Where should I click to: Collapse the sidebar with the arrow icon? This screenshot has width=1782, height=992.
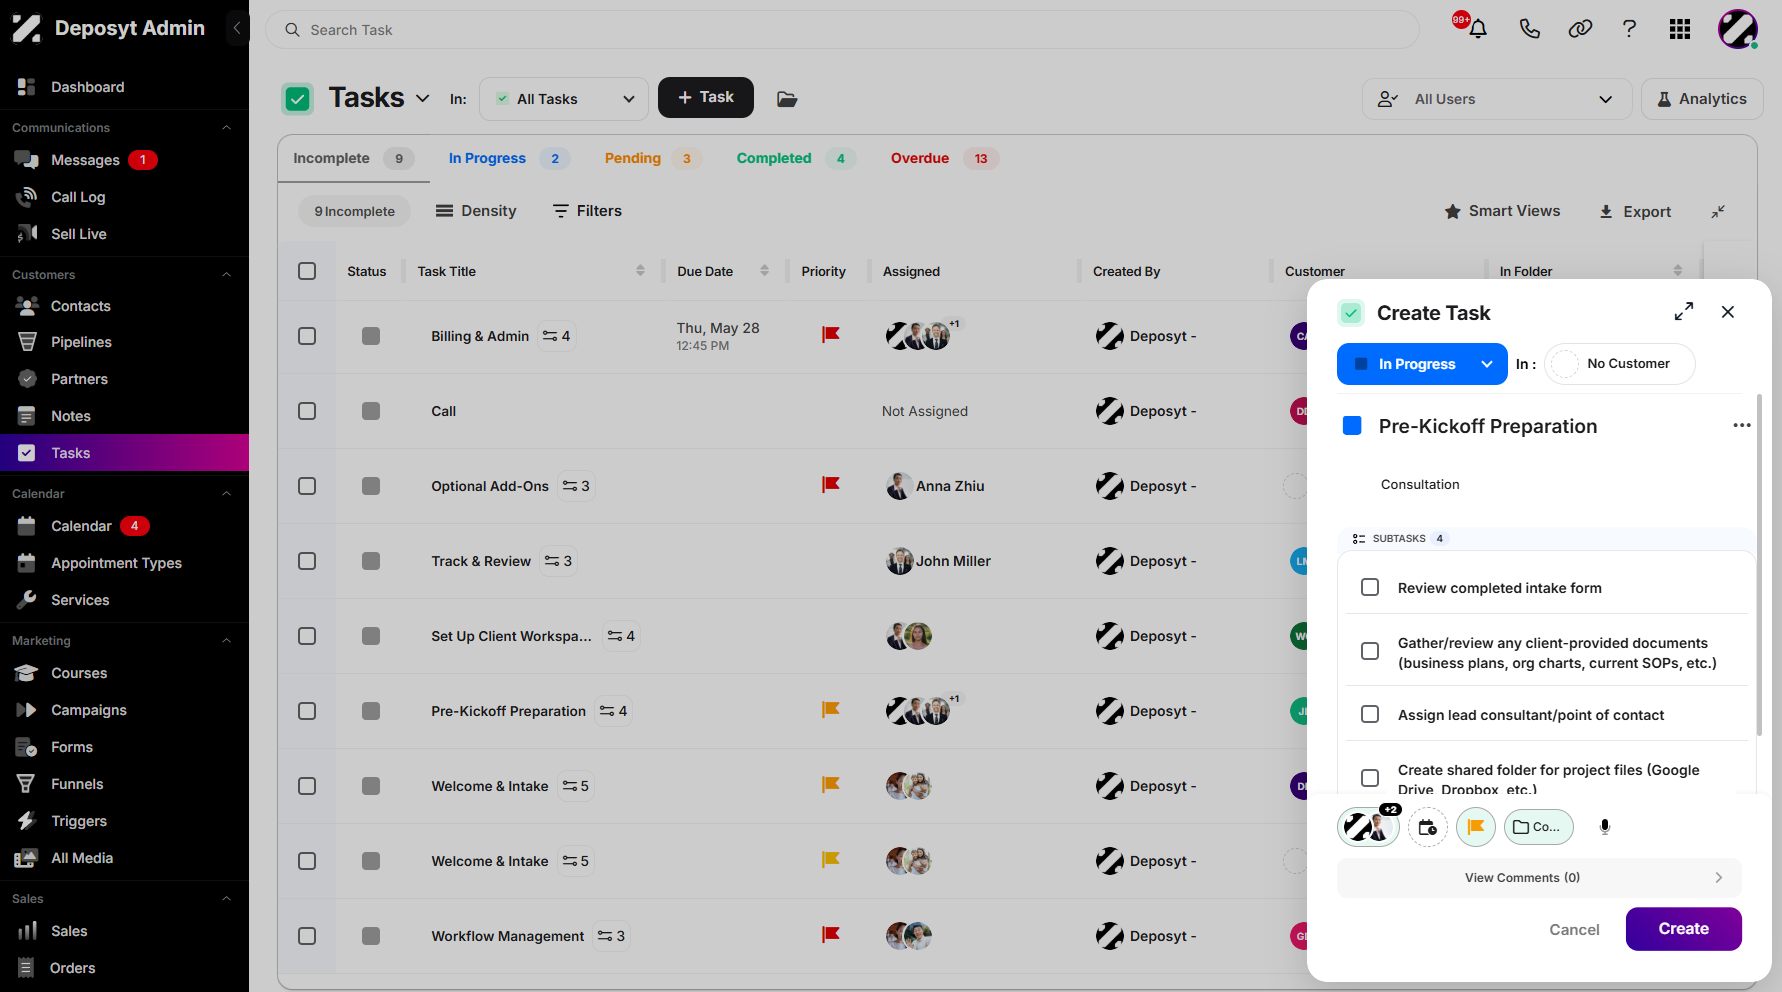click(x=237, y=28)
